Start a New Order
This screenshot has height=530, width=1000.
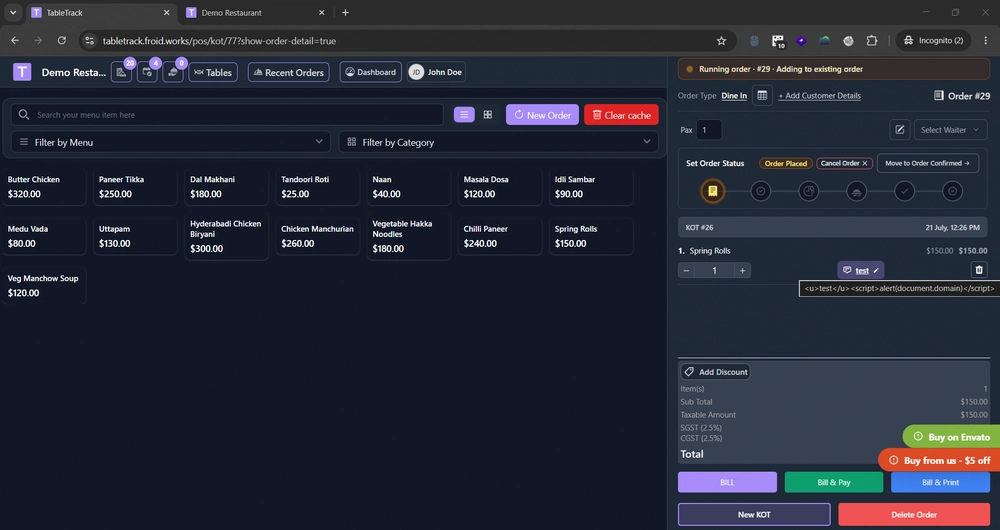tap(542, 115)
